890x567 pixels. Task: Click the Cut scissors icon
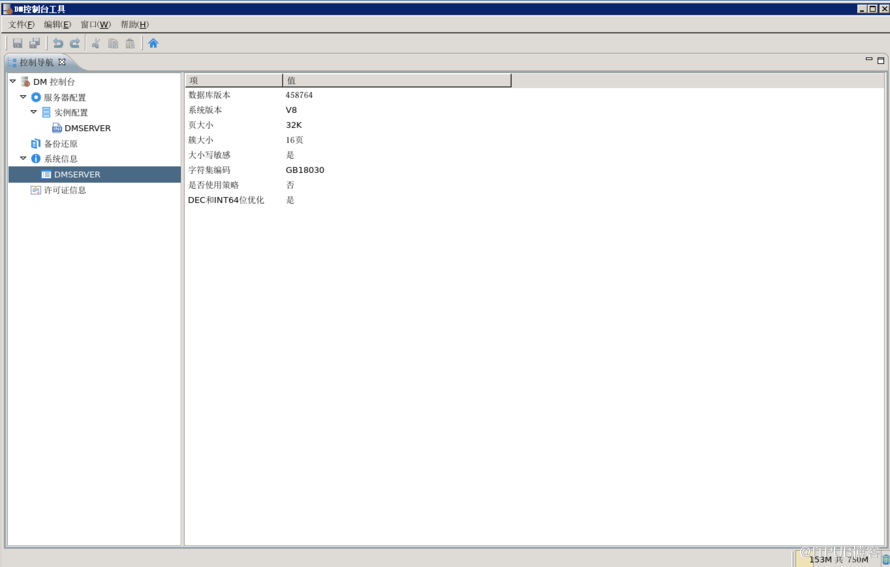pos(96,43)
